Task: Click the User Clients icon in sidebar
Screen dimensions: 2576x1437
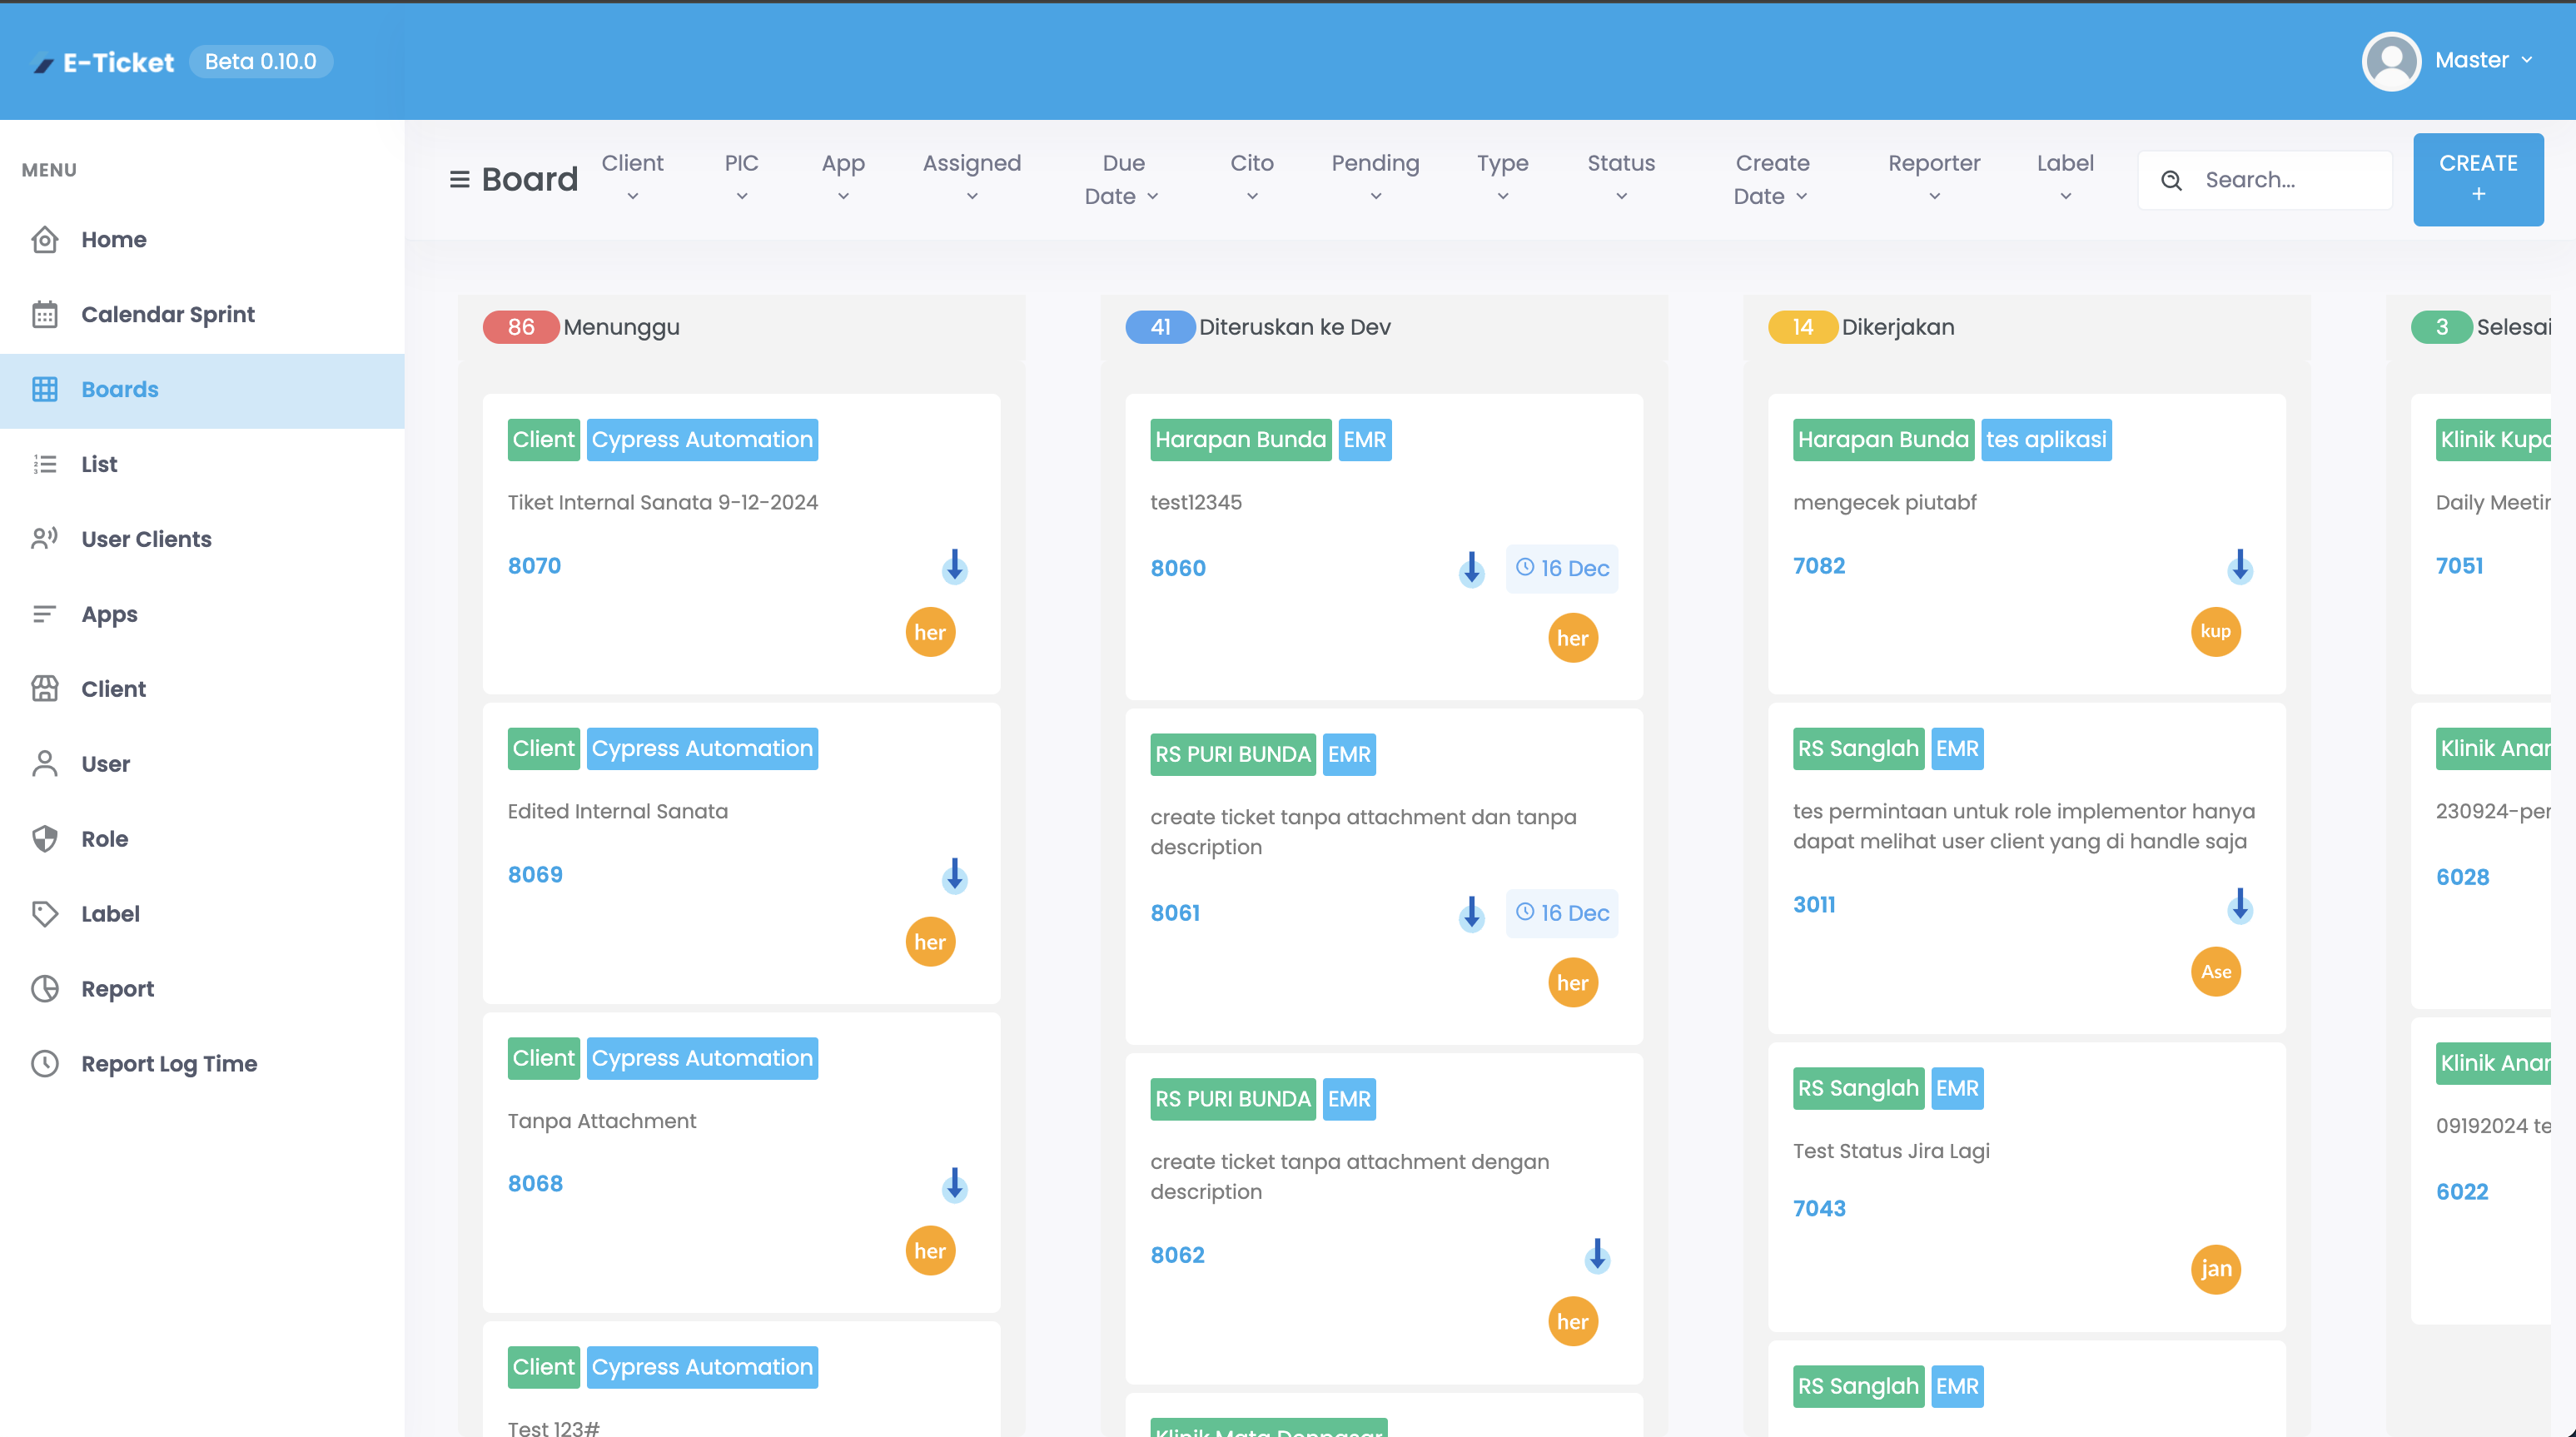Action: [x=44, y=539]
